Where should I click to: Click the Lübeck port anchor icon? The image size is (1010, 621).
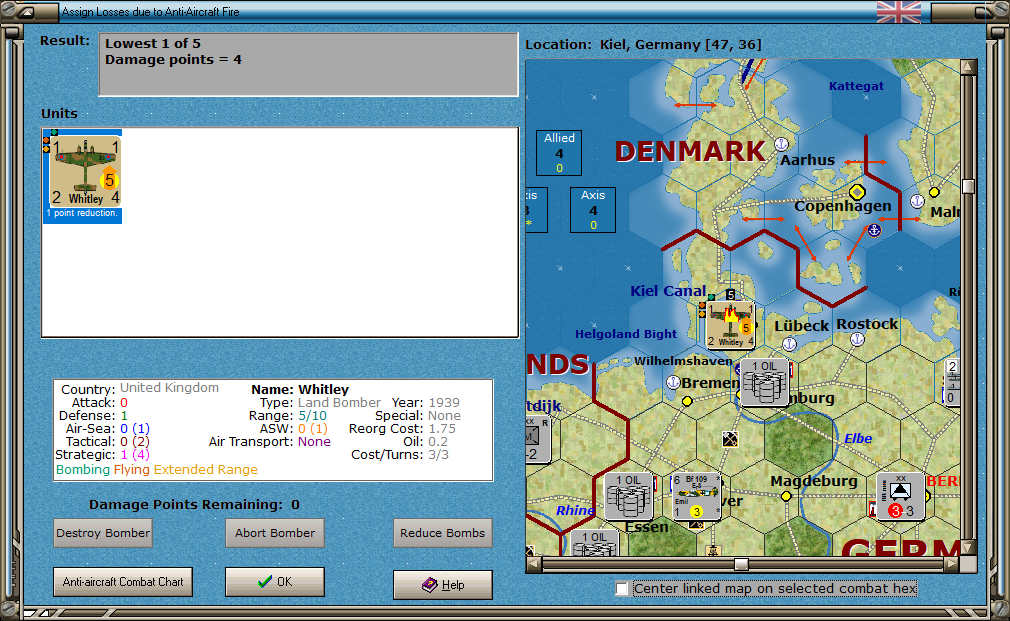[x=789, y=344]
